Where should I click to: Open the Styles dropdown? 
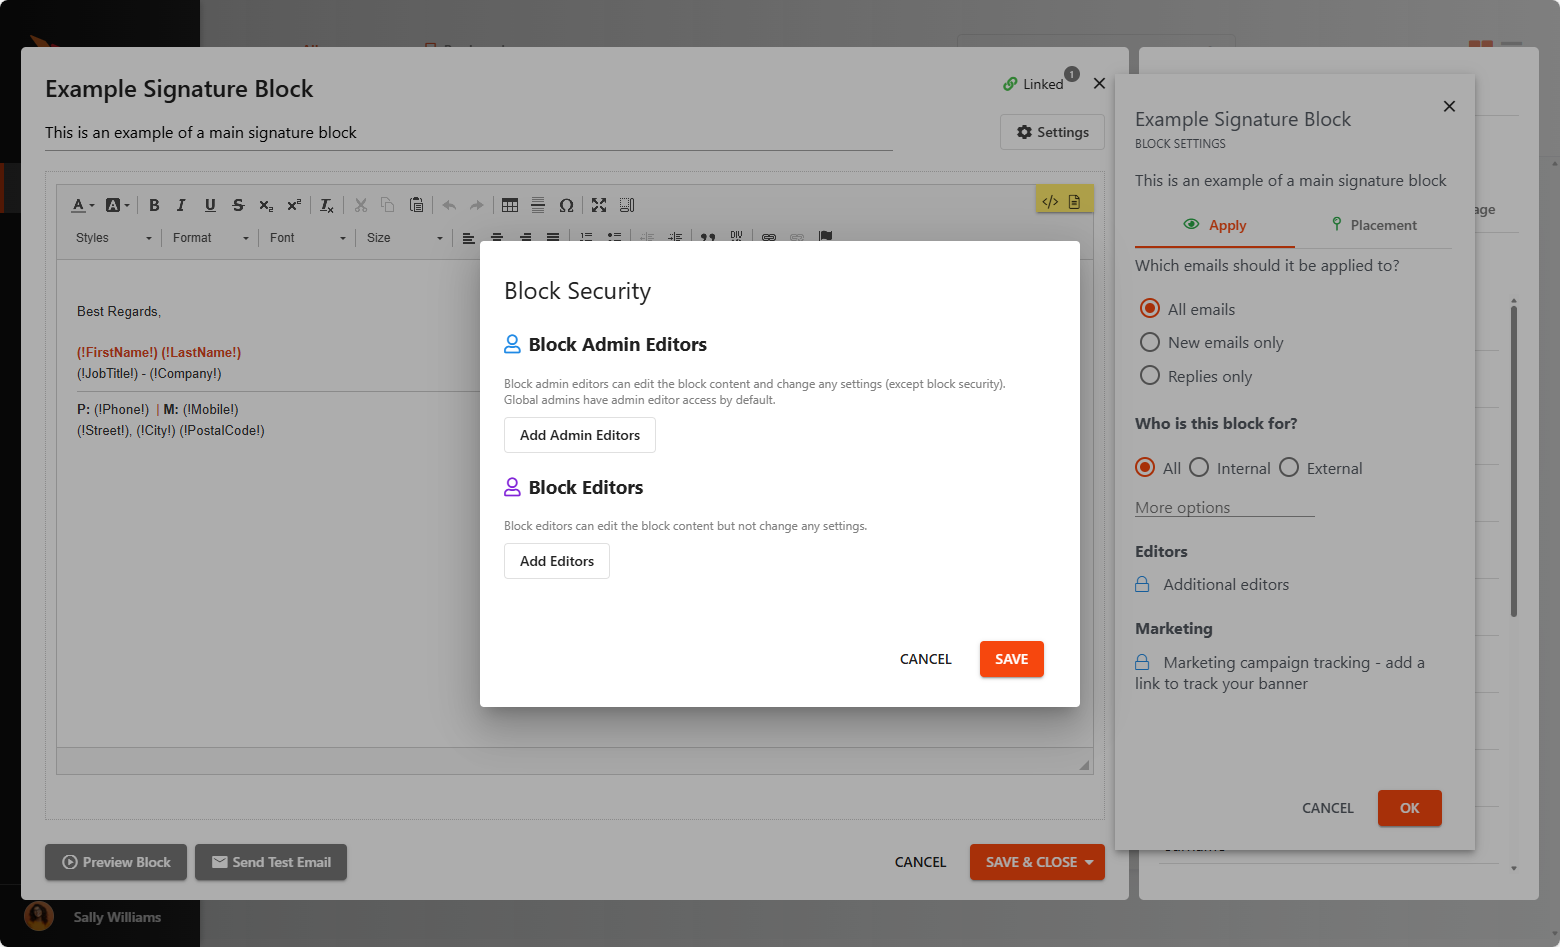pyautogui.click(x=113, y=238)
